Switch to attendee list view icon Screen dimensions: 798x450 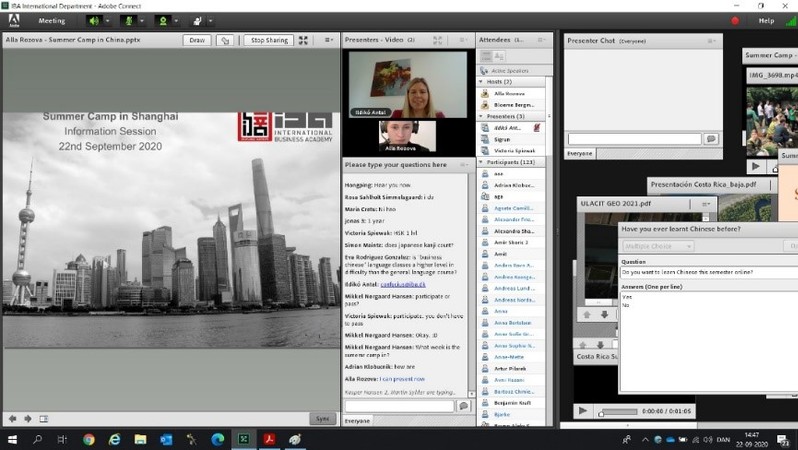pyautogui.click(x=487, y=56)
